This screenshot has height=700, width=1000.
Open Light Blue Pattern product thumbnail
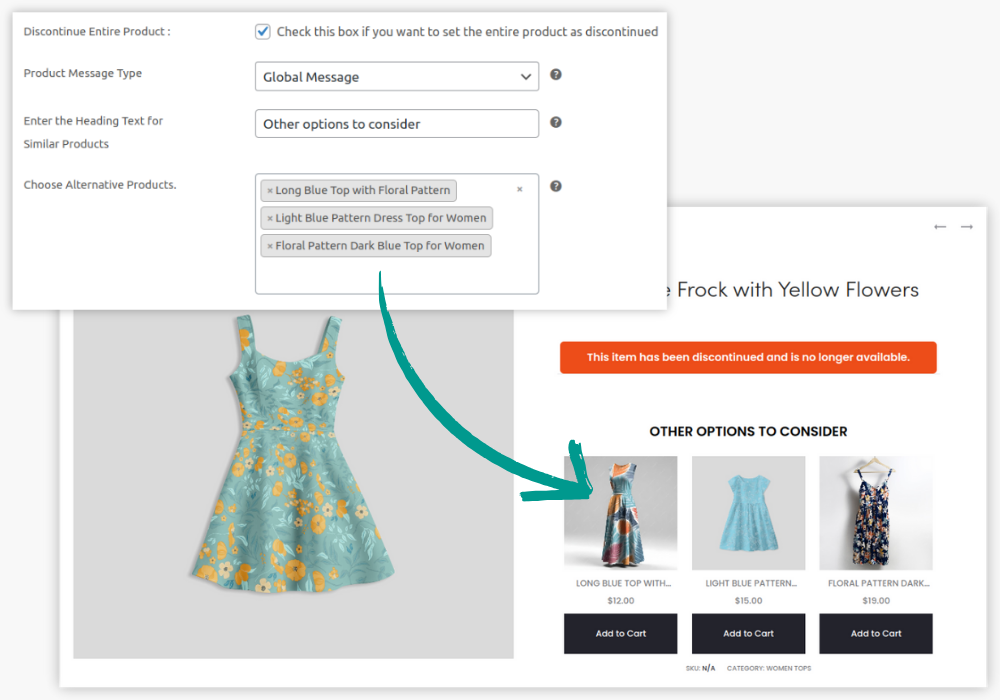pos(748,513)
